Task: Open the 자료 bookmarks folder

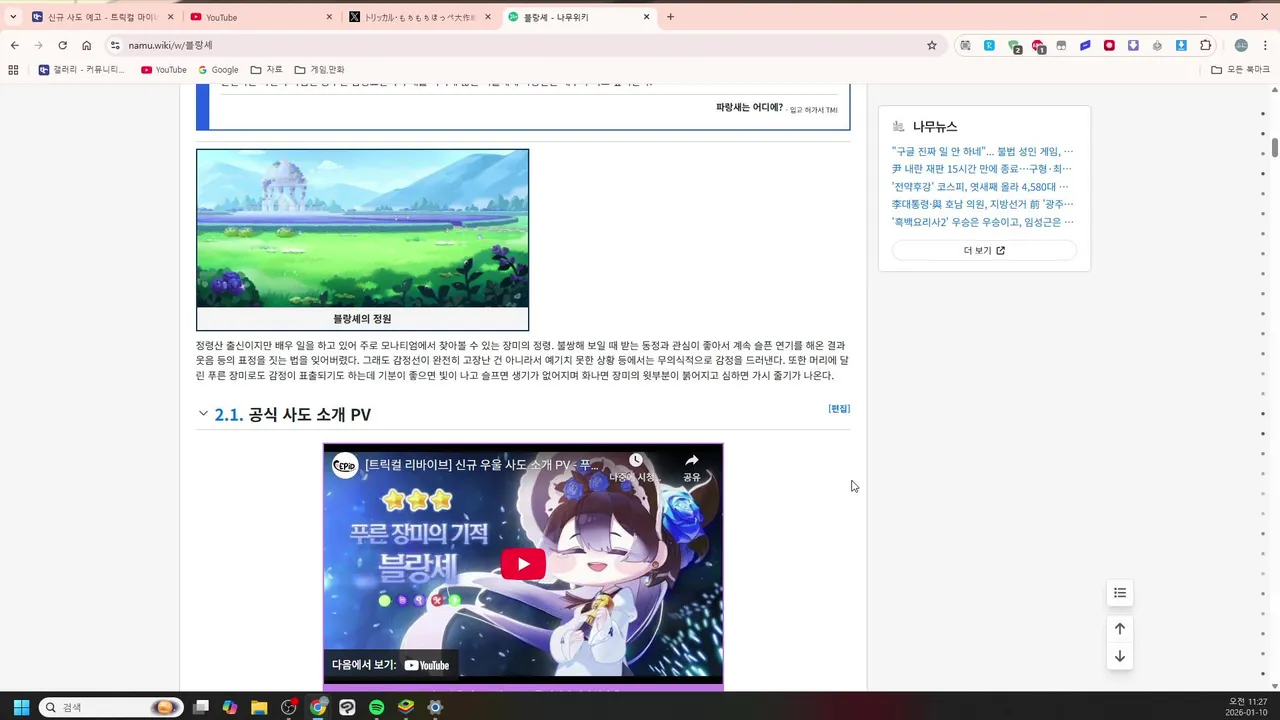Action: 266,70
